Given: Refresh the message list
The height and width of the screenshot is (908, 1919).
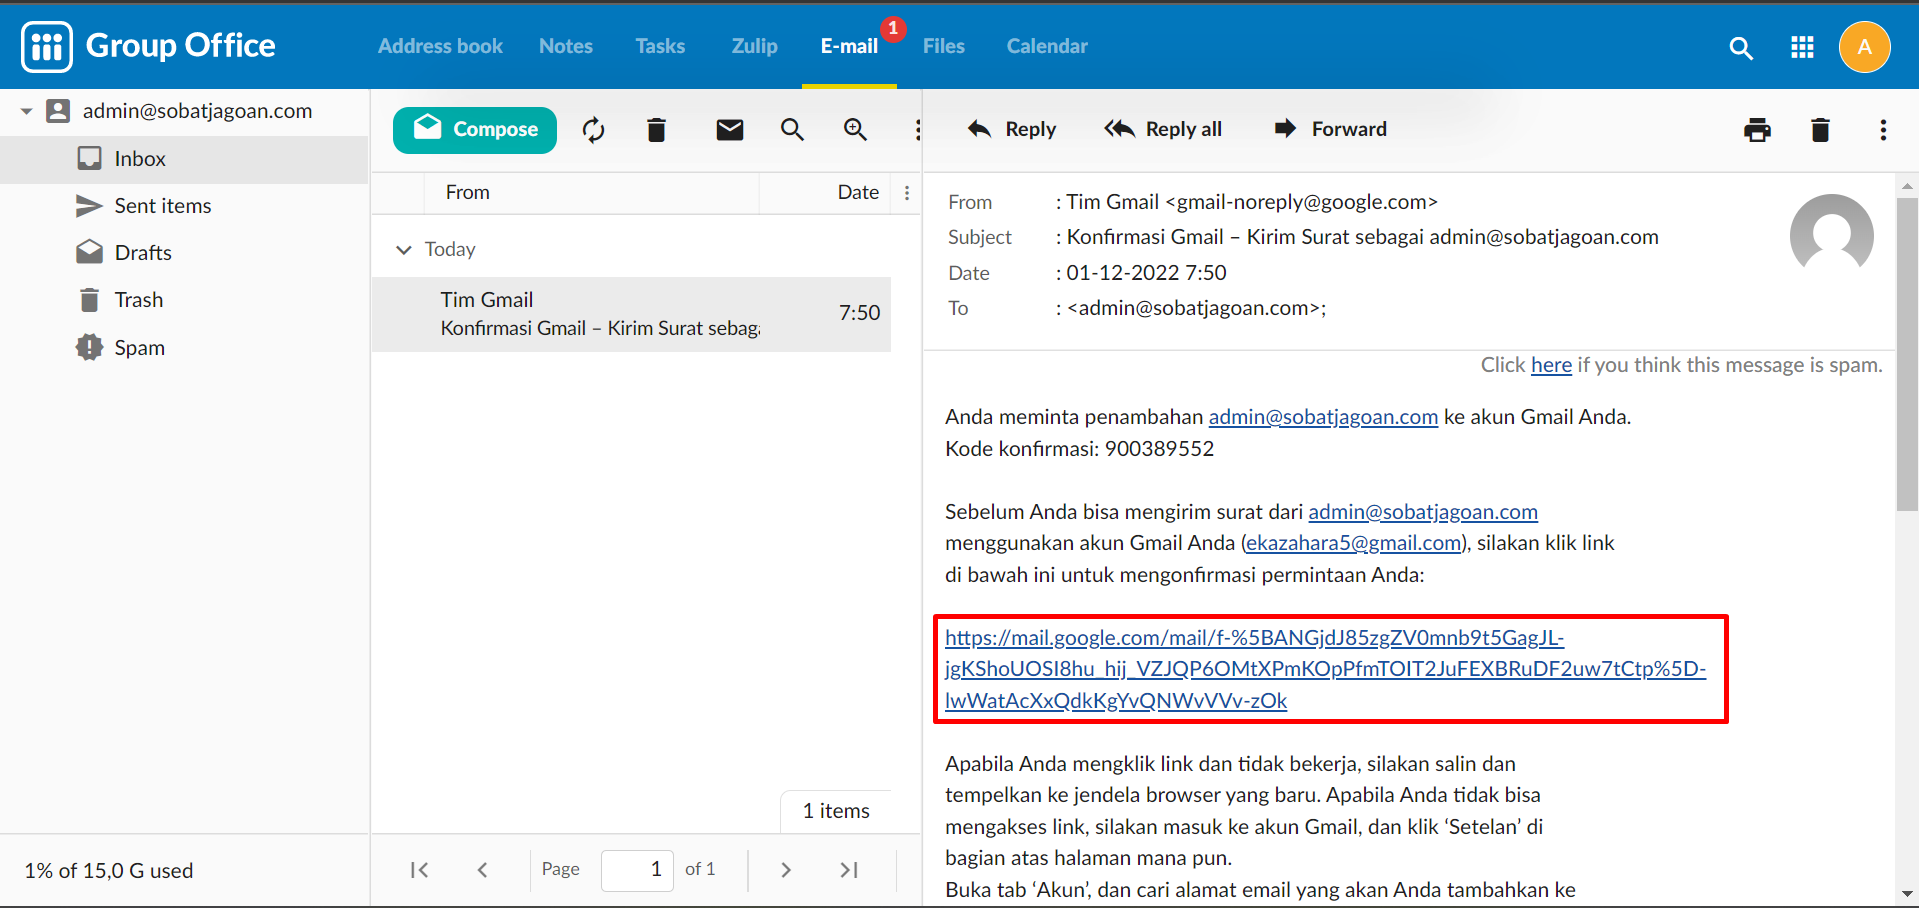Looking at the screenshot, I should (594, 130).
